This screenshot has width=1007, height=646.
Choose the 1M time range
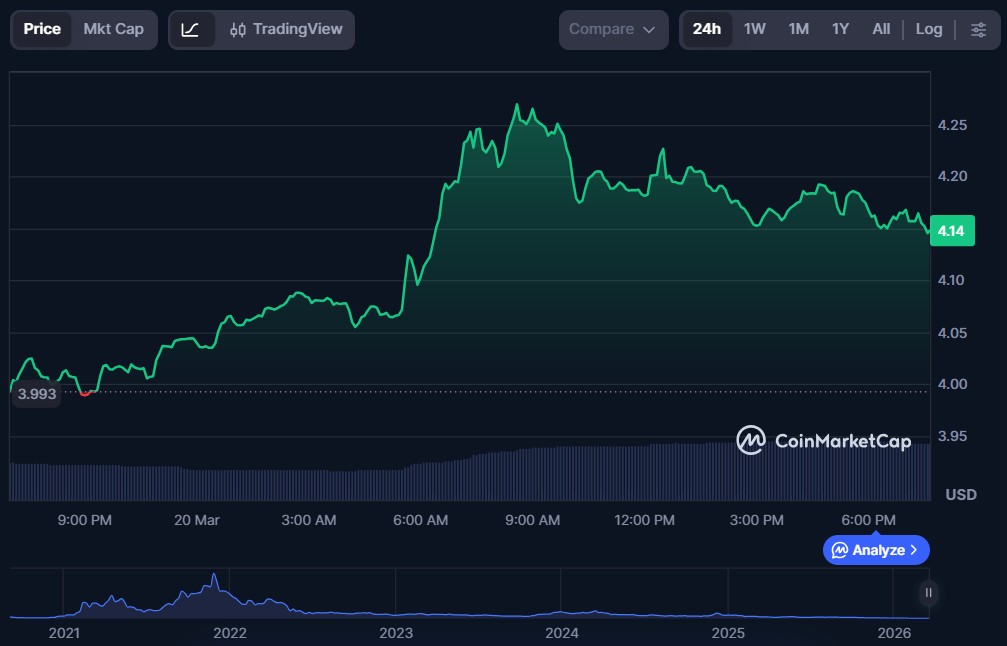[798, 29]
